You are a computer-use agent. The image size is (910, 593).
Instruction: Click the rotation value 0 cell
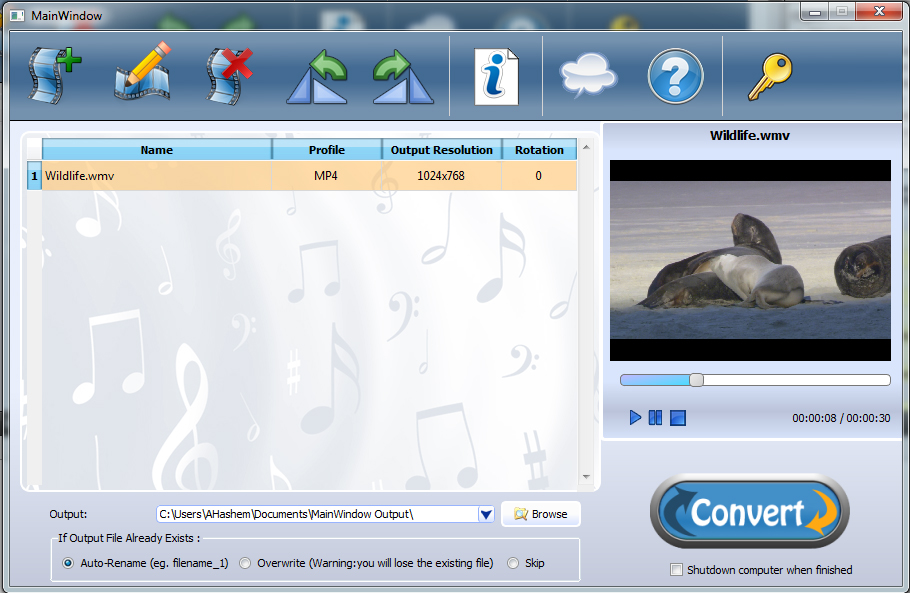tap(539, 176)
